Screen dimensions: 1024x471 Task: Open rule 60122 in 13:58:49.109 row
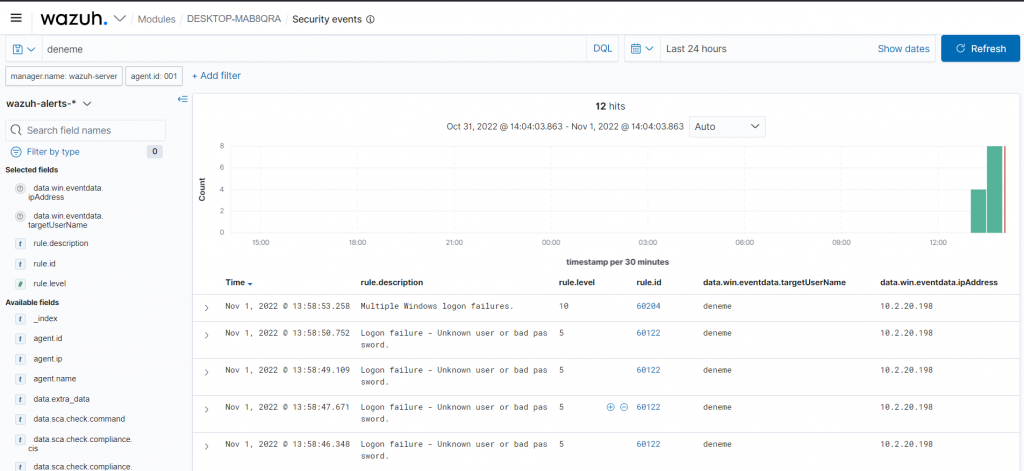pyautogui.click(x=648, y=370)
